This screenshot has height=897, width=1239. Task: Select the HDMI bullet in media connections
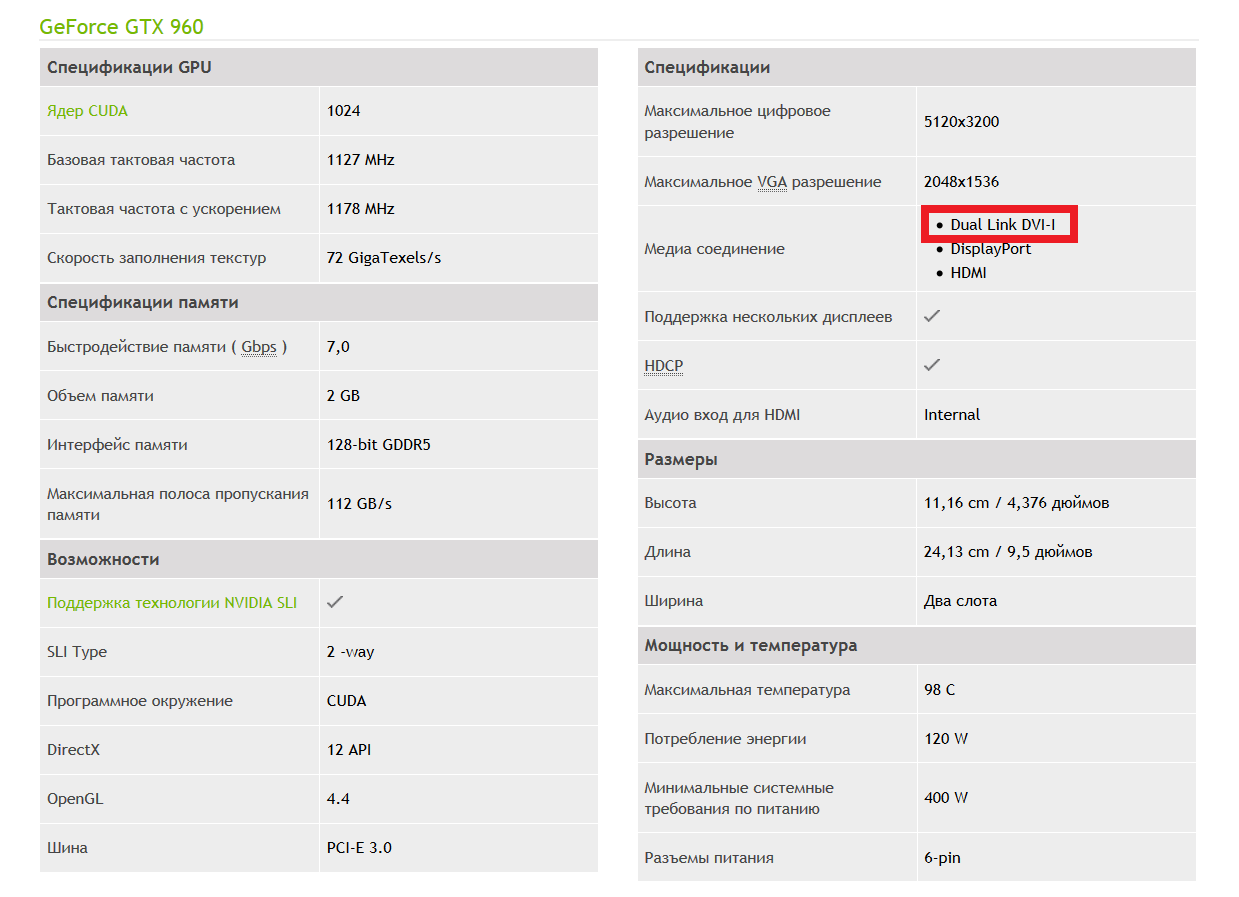(968, 273)
